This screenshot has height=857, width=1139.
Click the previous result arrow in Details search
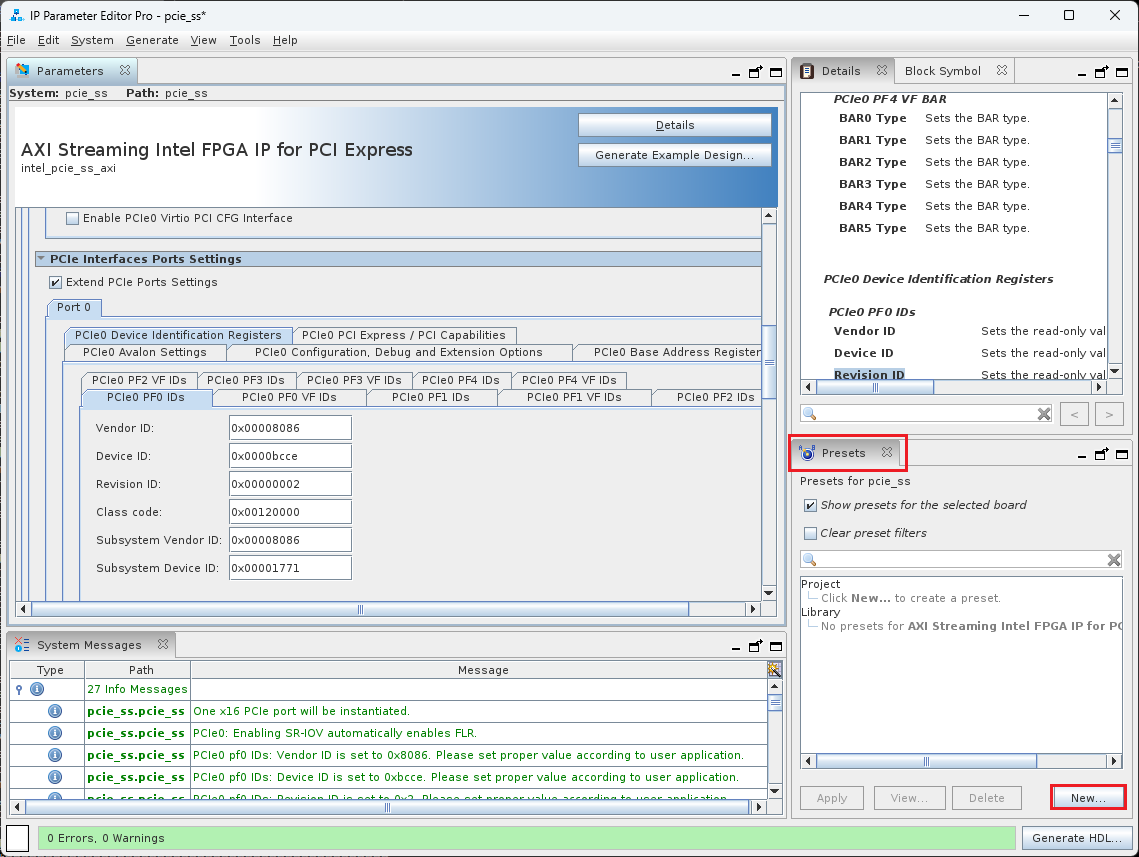click(1074, 414)
